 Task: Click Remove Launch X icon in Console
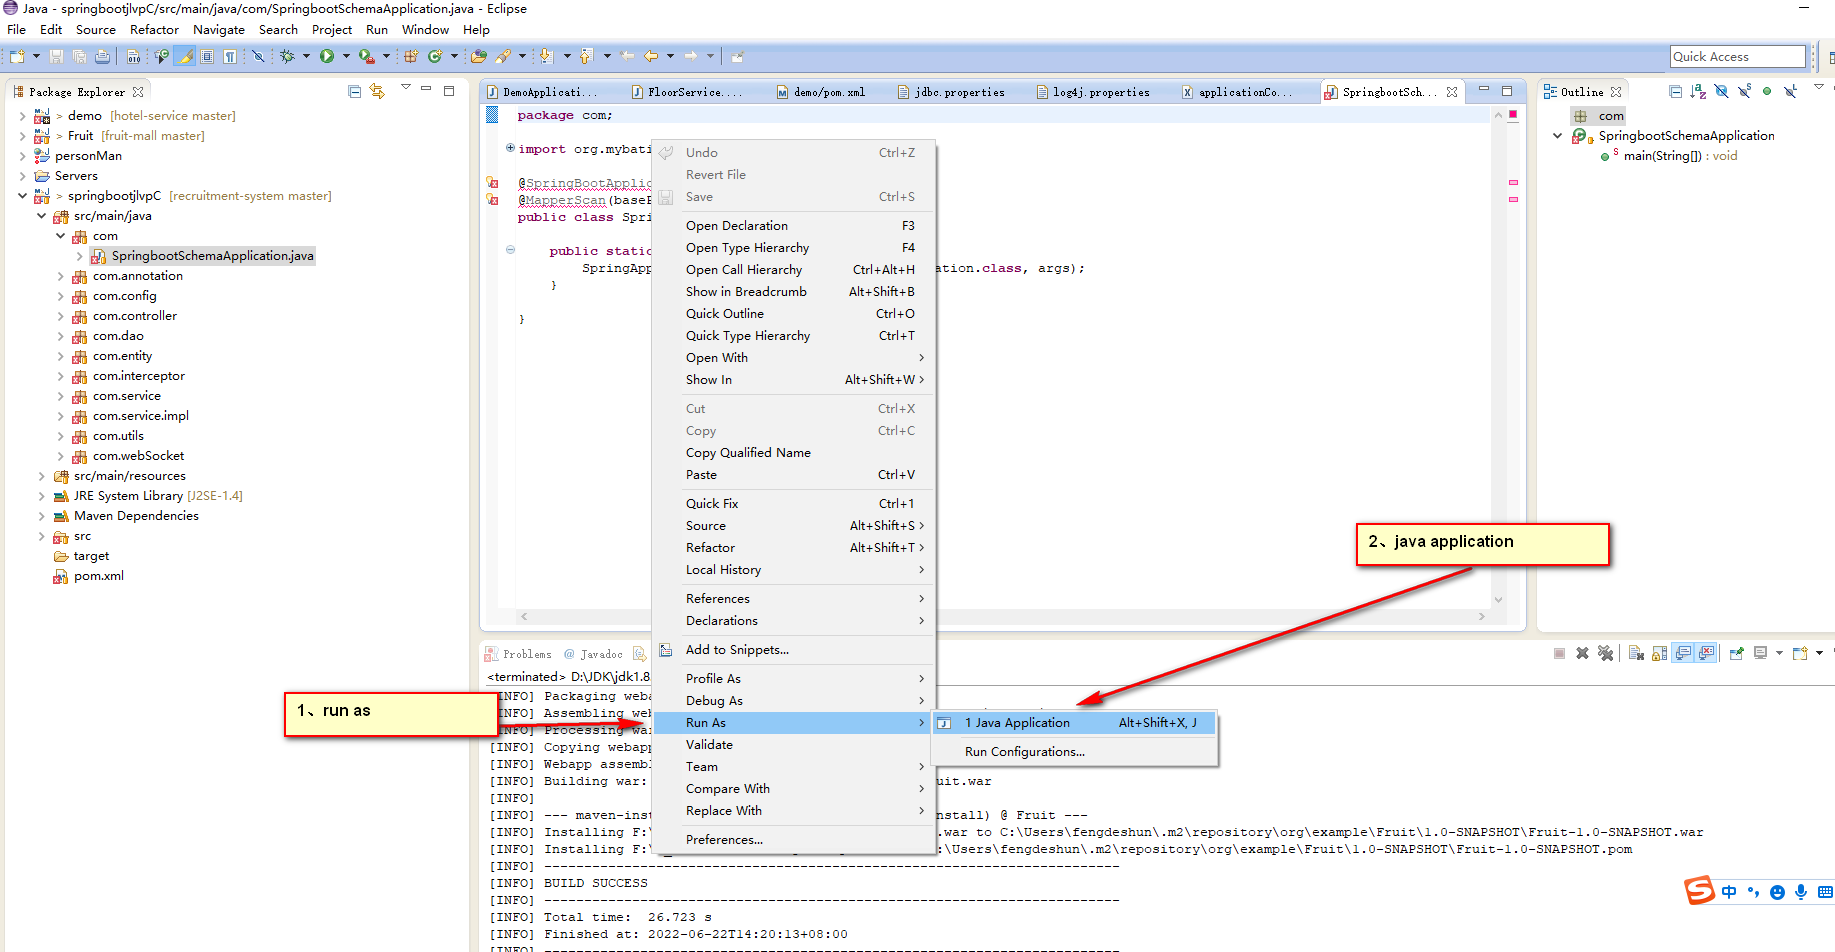(x=1582, y=653)
